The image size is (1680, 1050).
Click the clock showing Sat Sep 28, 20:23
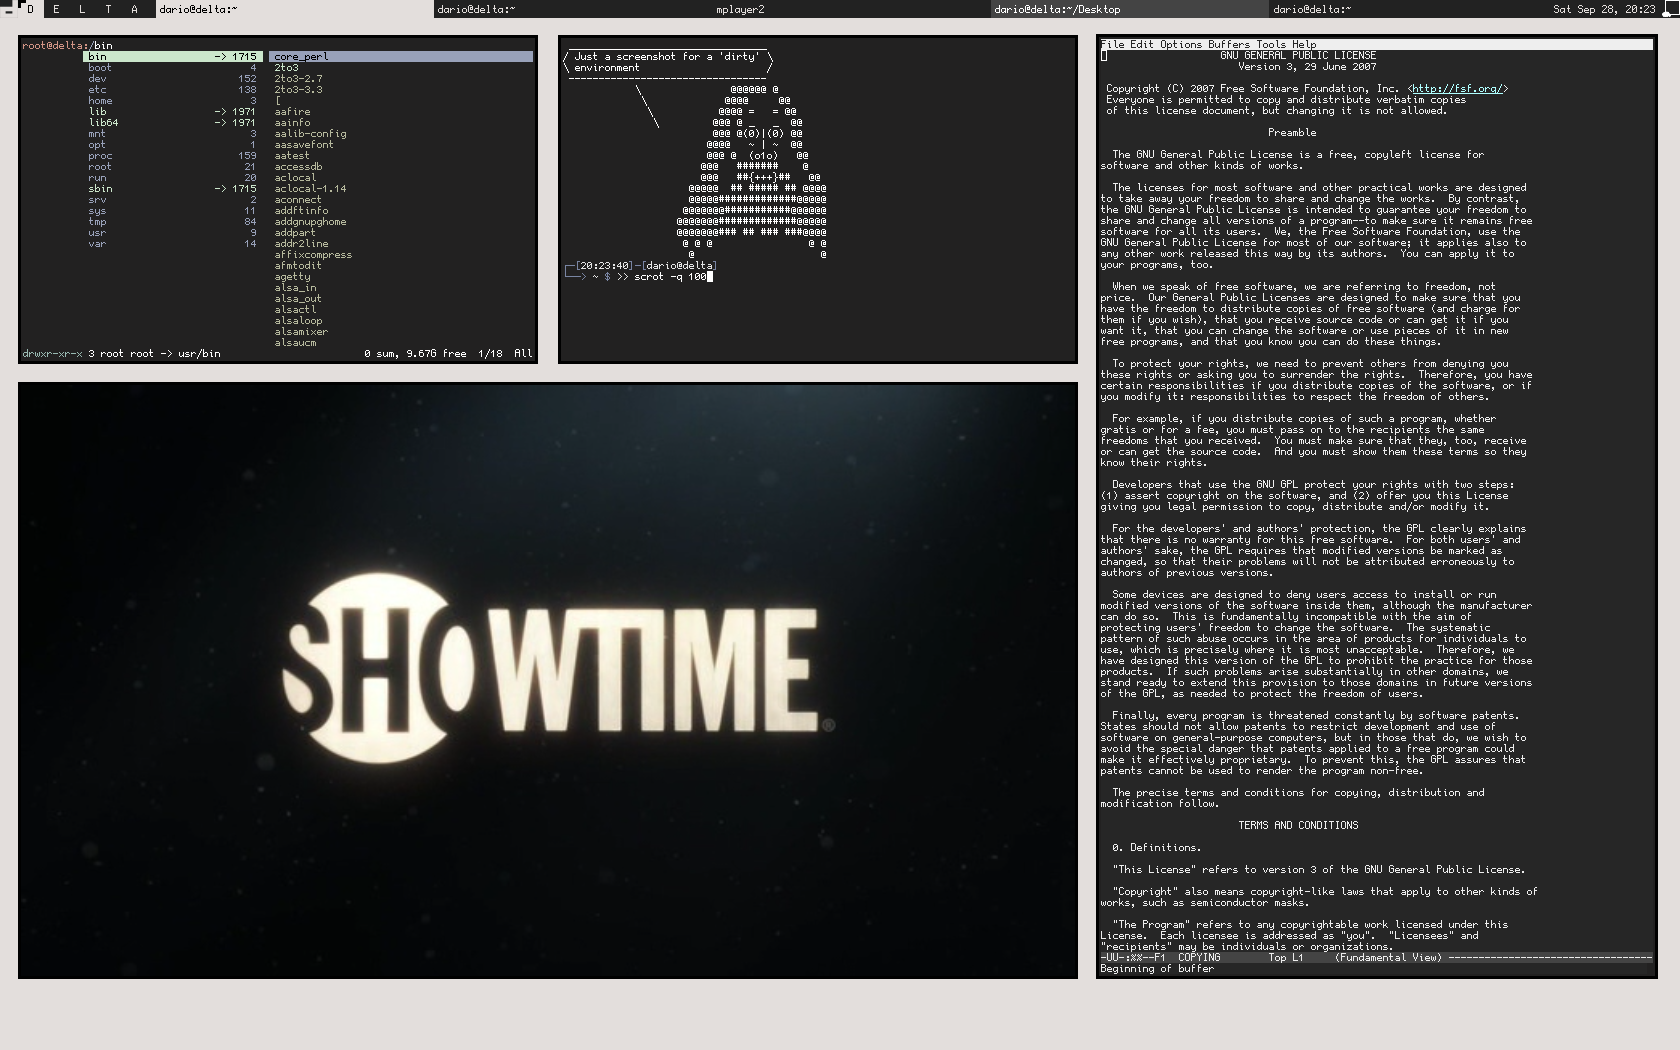pos(1603,9)
